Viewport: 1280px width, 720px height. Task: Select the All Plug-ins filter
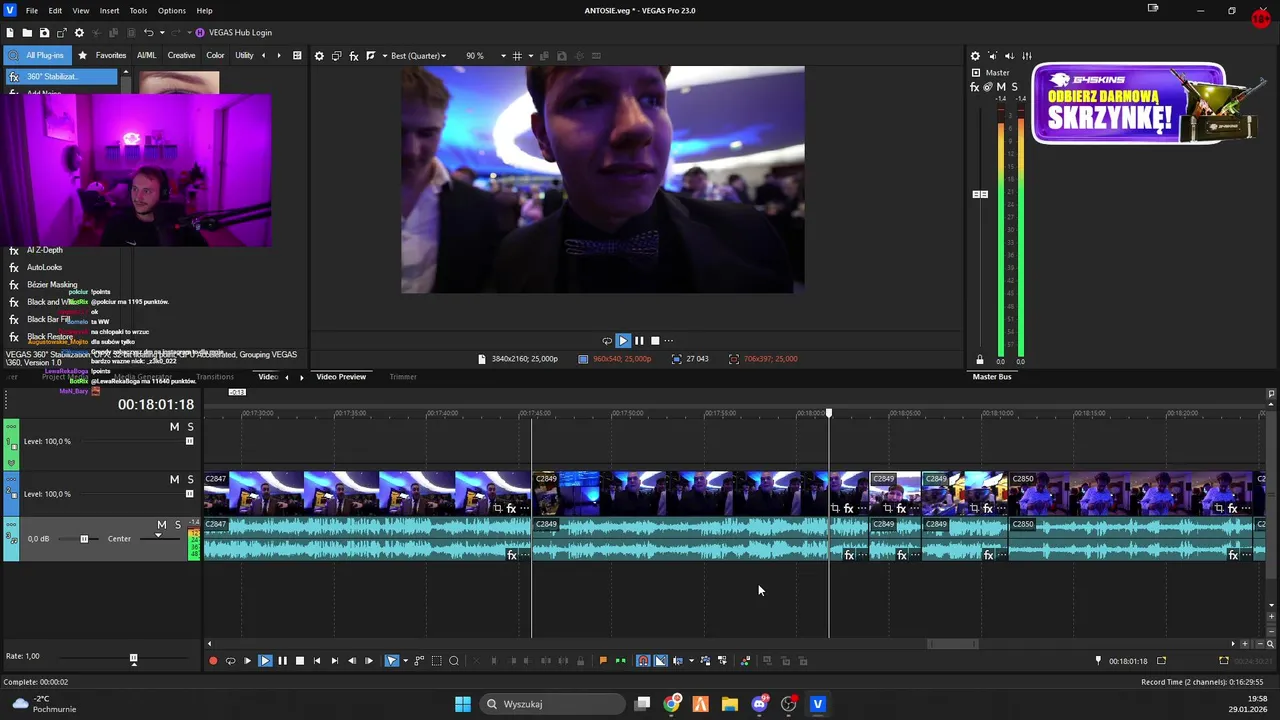pyautogui.click(x=37, y=56)
